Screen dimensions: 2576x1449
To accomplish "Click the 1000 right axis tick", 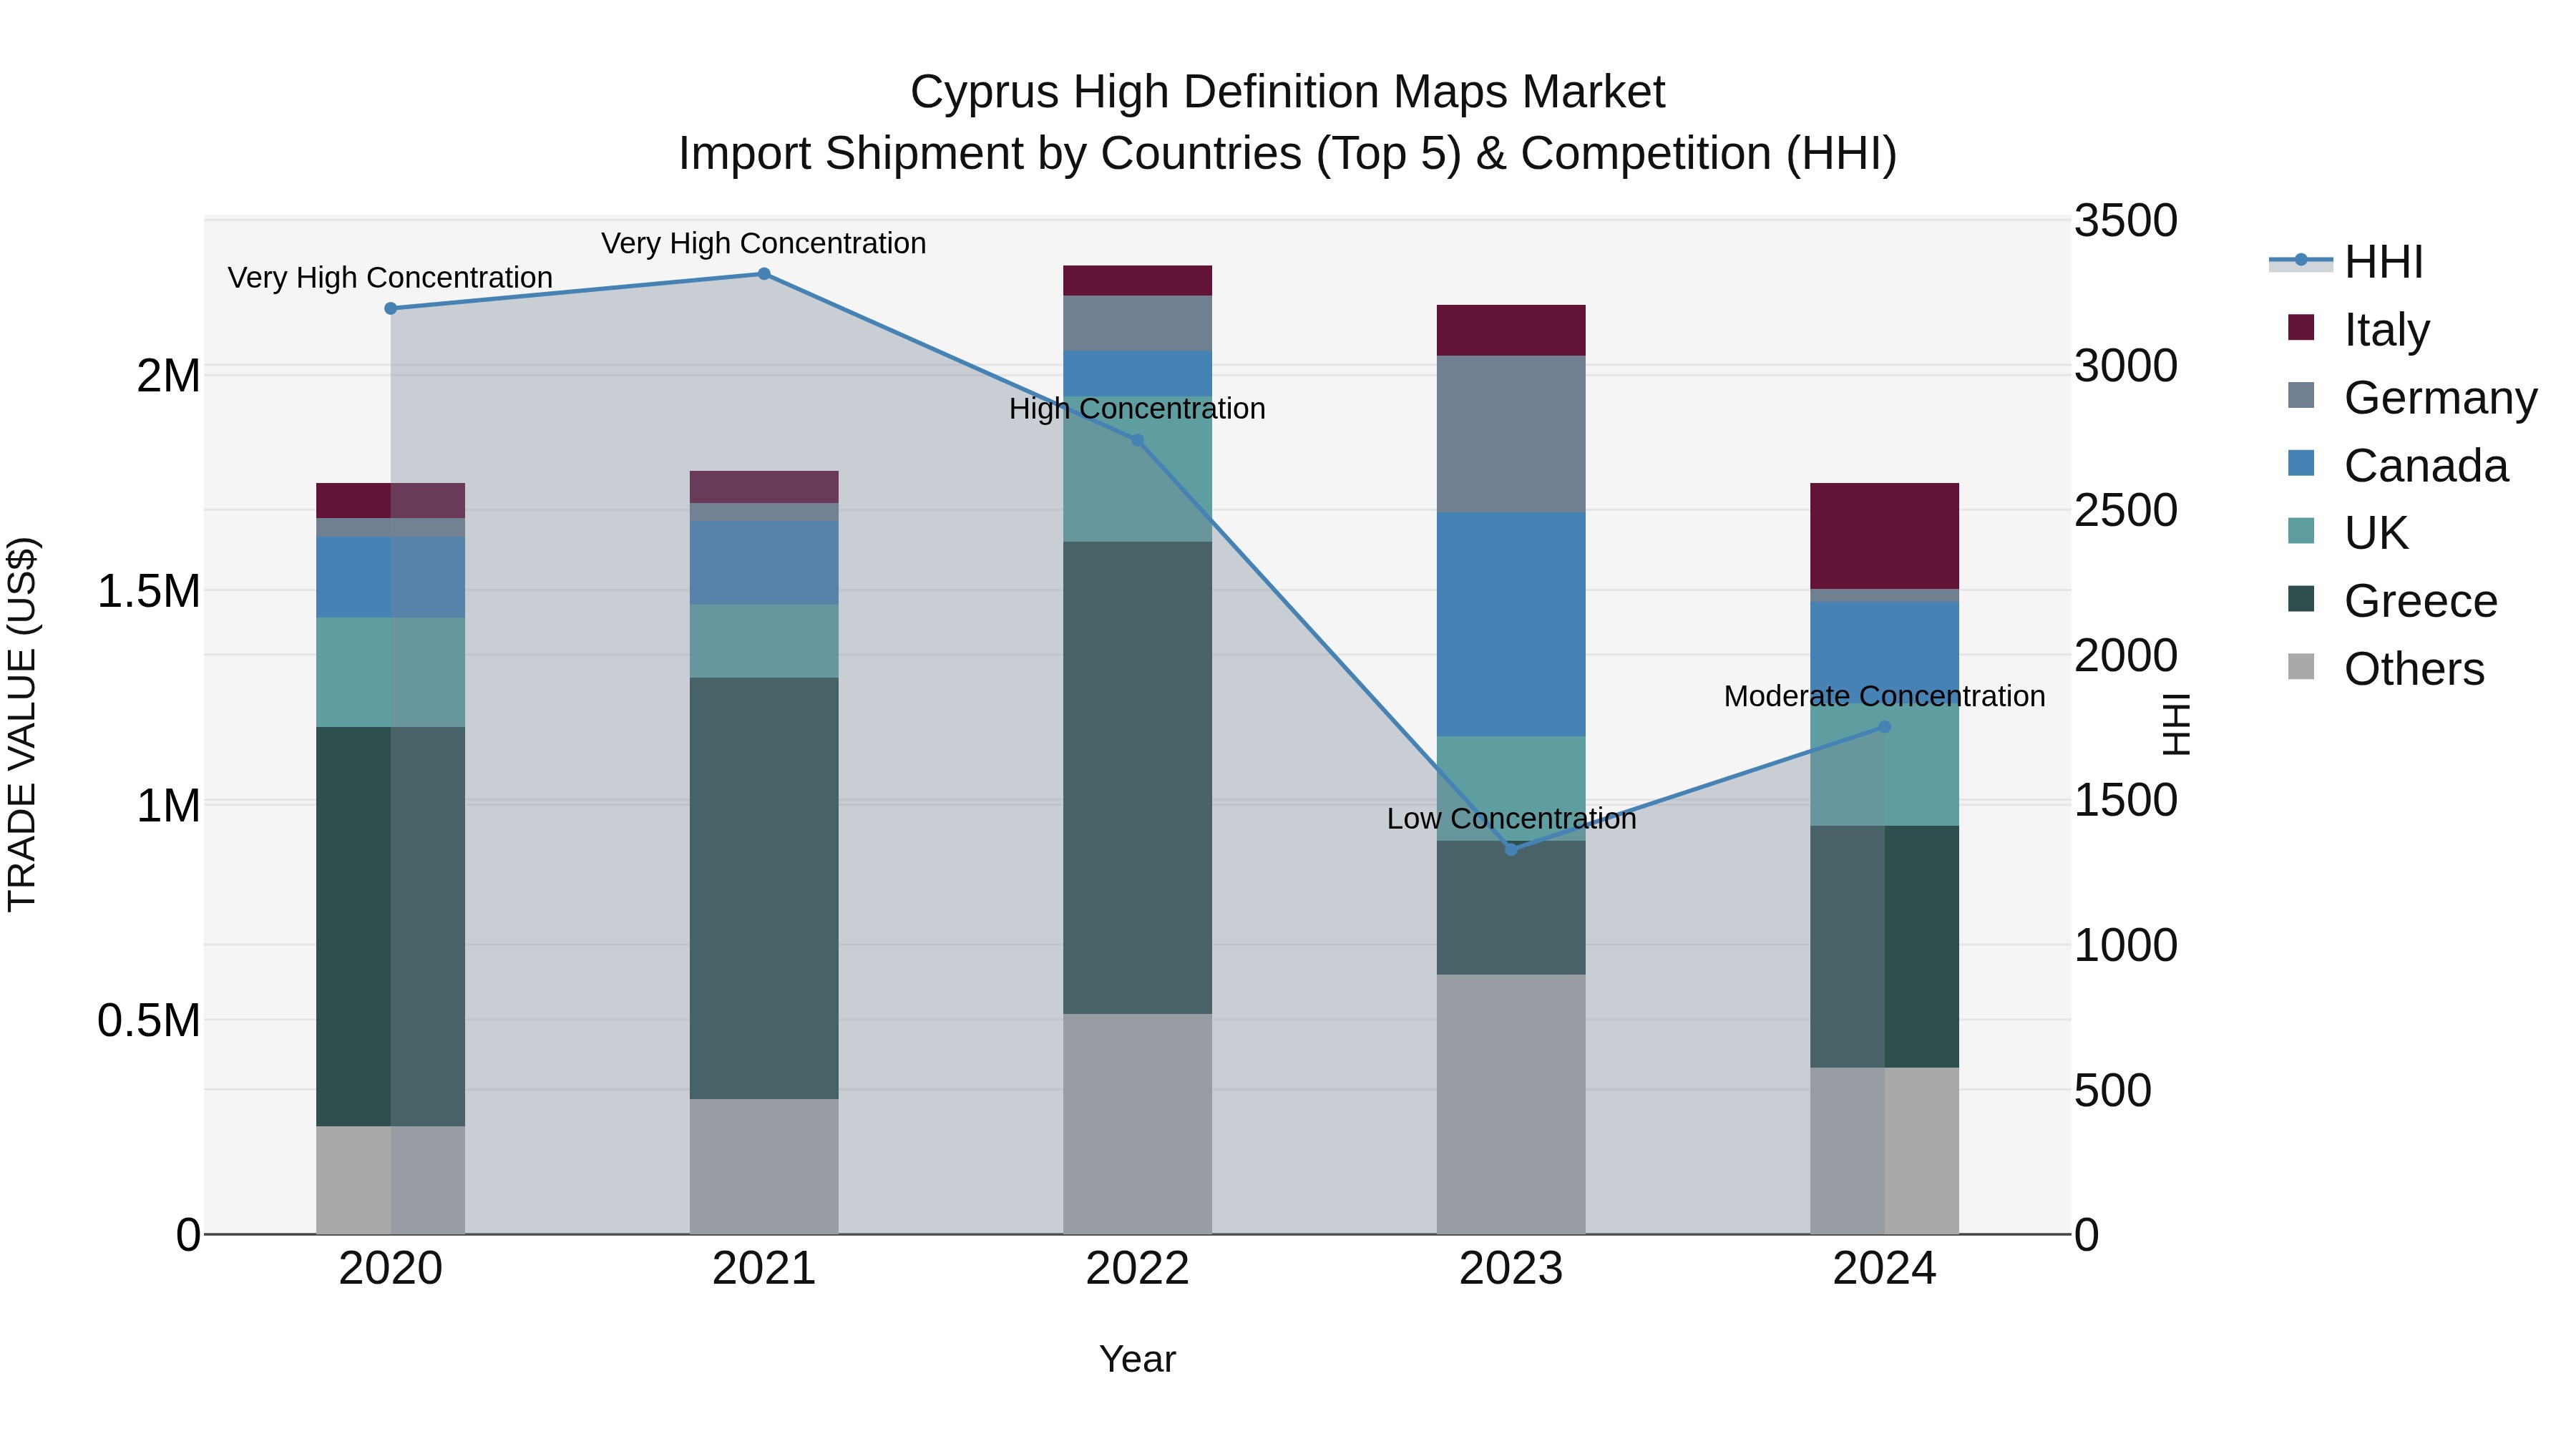I will coord(2126,945).
